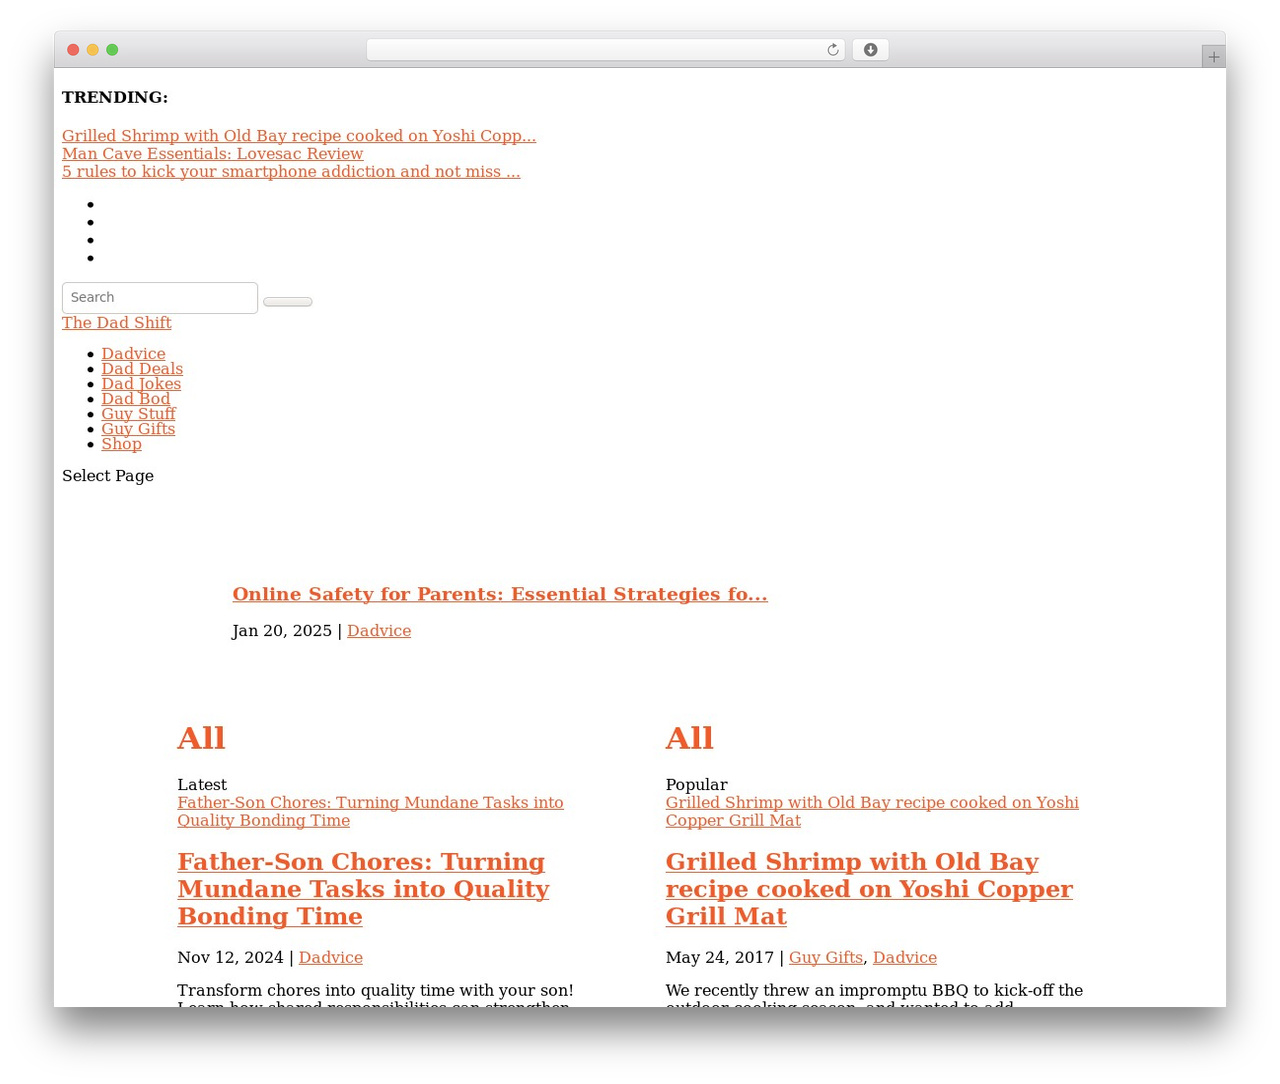Click the TRENDING: label
The width and height of the screenshot is (1280, 1084).
tap(115, 98)
